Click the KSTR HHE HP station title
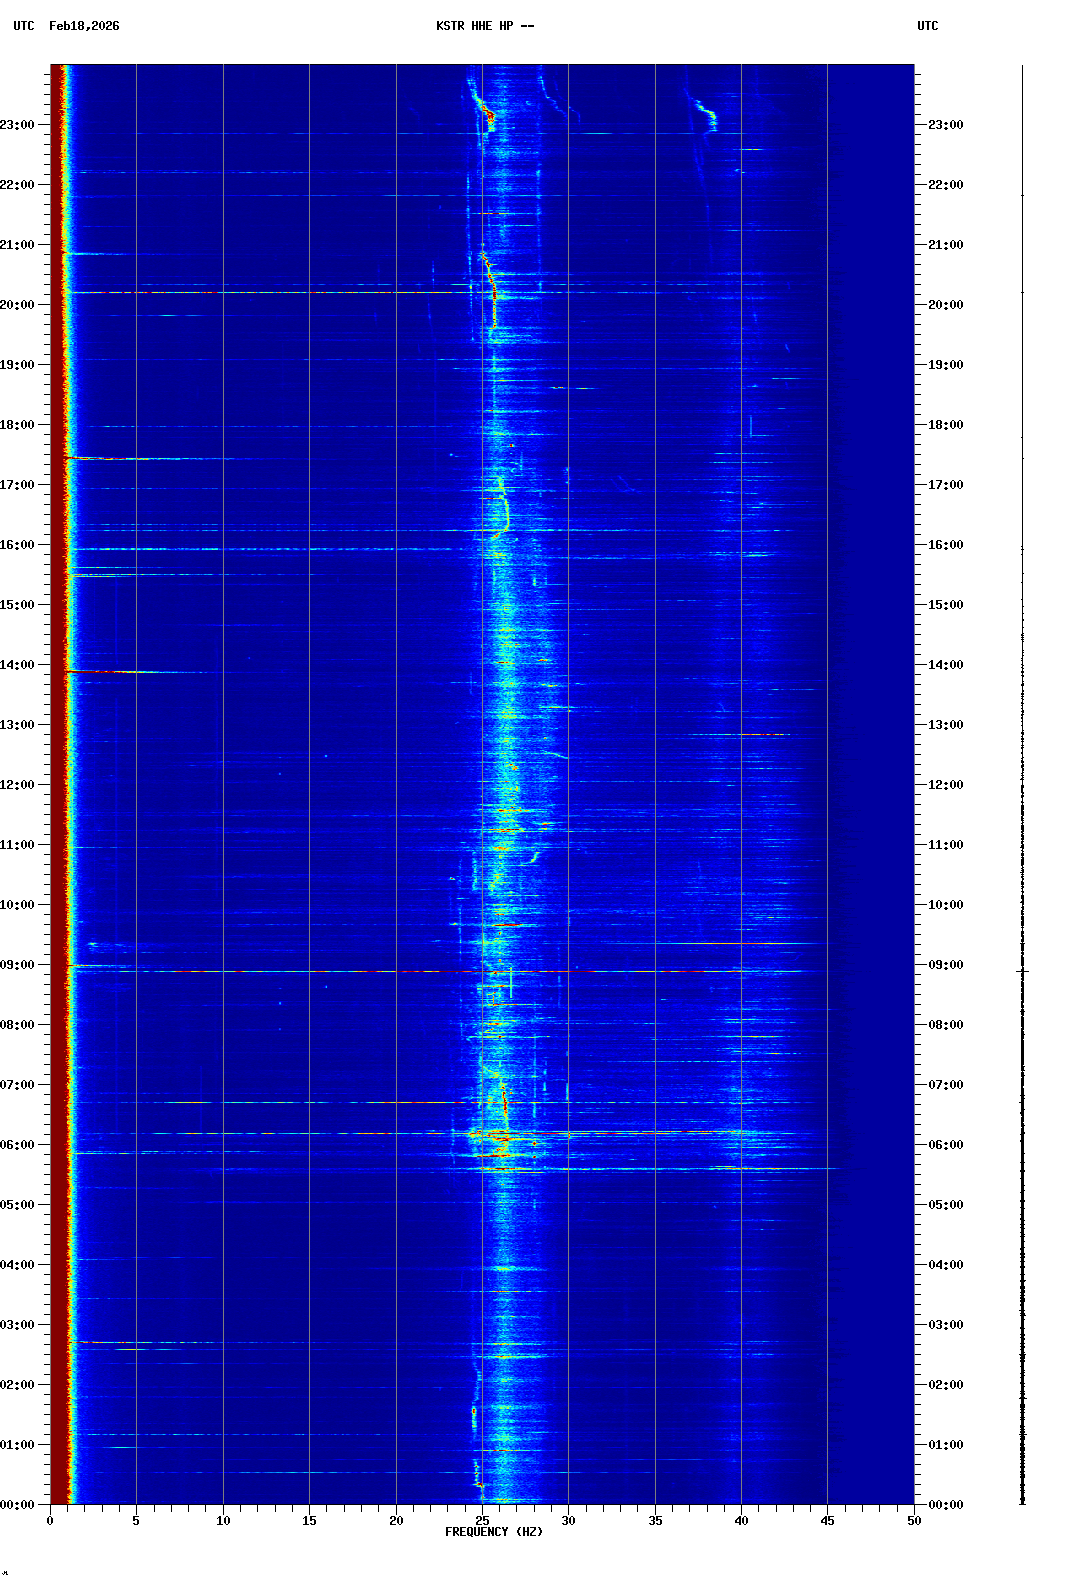Screen dimensions: 1066x1584 pyautogui.click(x=484, y=26)
